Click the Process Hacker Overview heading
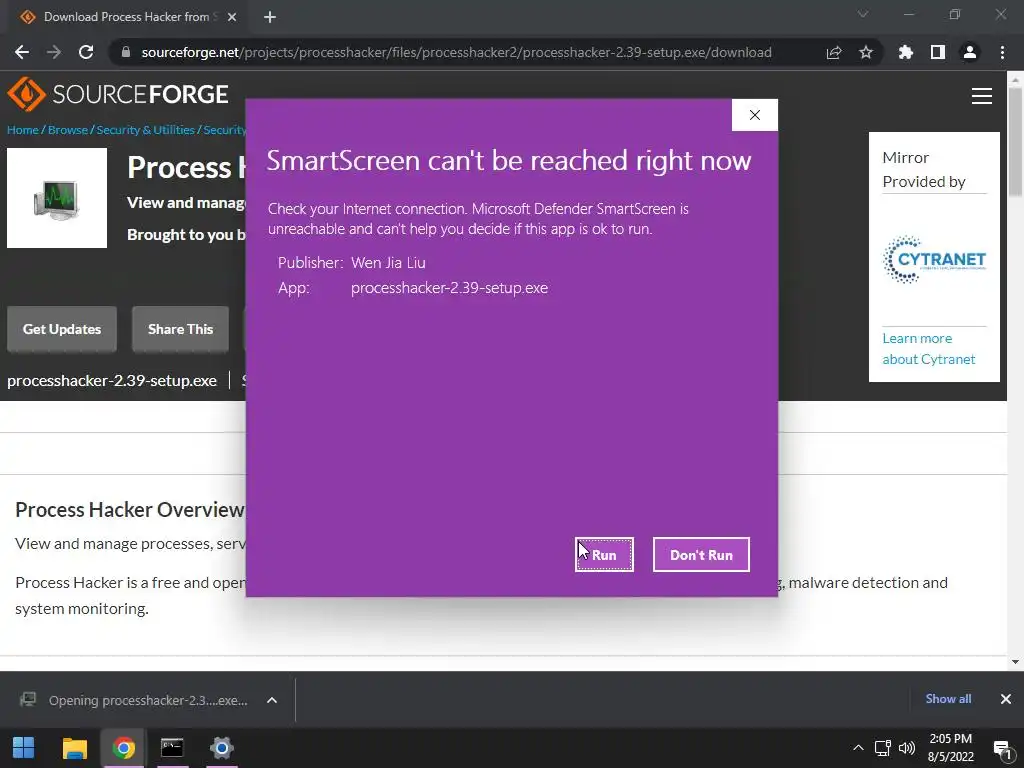Viewport: 1024px width, 768px height. pos(129,509)
